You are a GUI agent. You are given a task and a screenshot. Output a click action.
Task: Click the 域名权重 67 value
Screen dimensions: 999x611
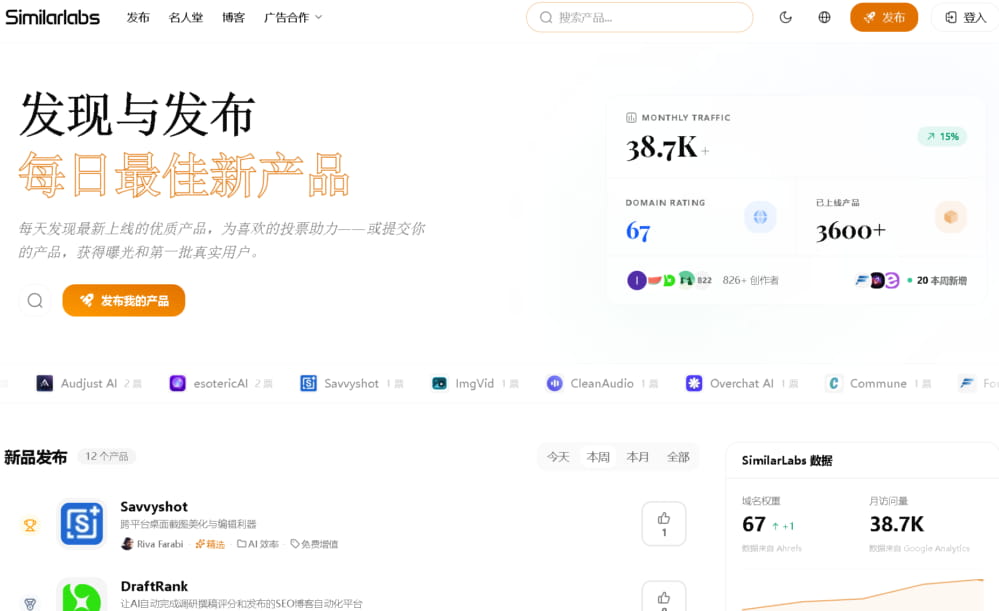(x=754, y=524)
